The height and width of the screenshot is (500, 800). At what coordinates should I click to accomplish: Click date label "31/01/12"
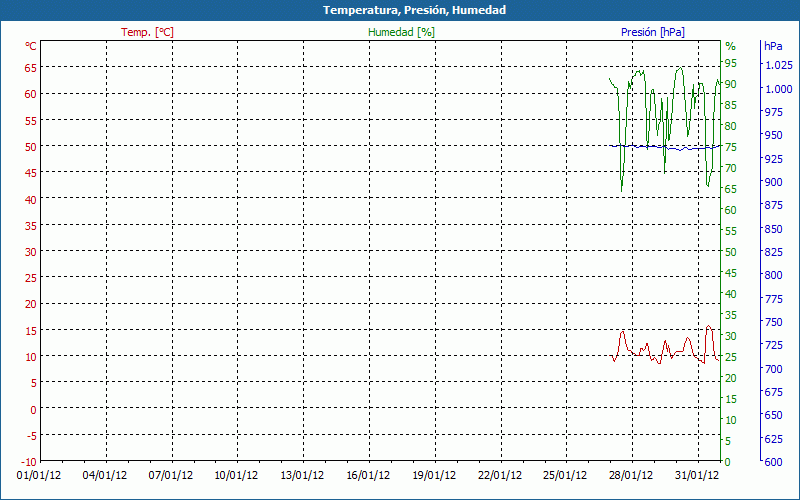tap(696, 476)
